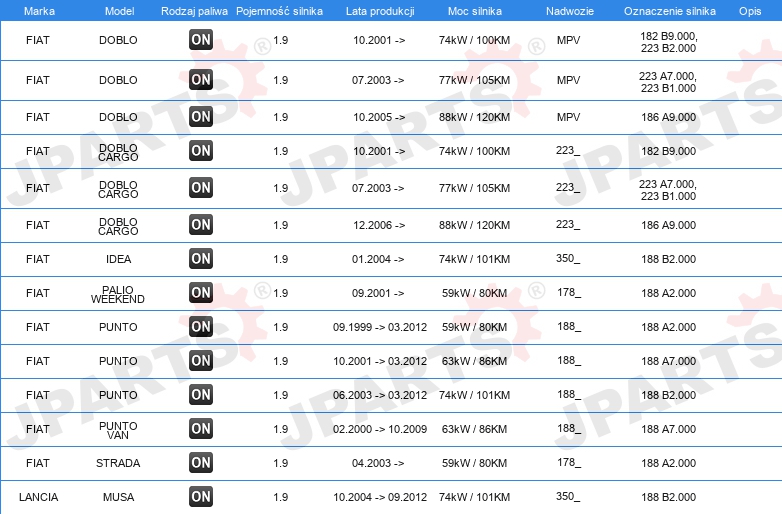The image size is (782, 514).
Task: Select the 188 A7.000 code in Punto Van row
Action: 668,429
